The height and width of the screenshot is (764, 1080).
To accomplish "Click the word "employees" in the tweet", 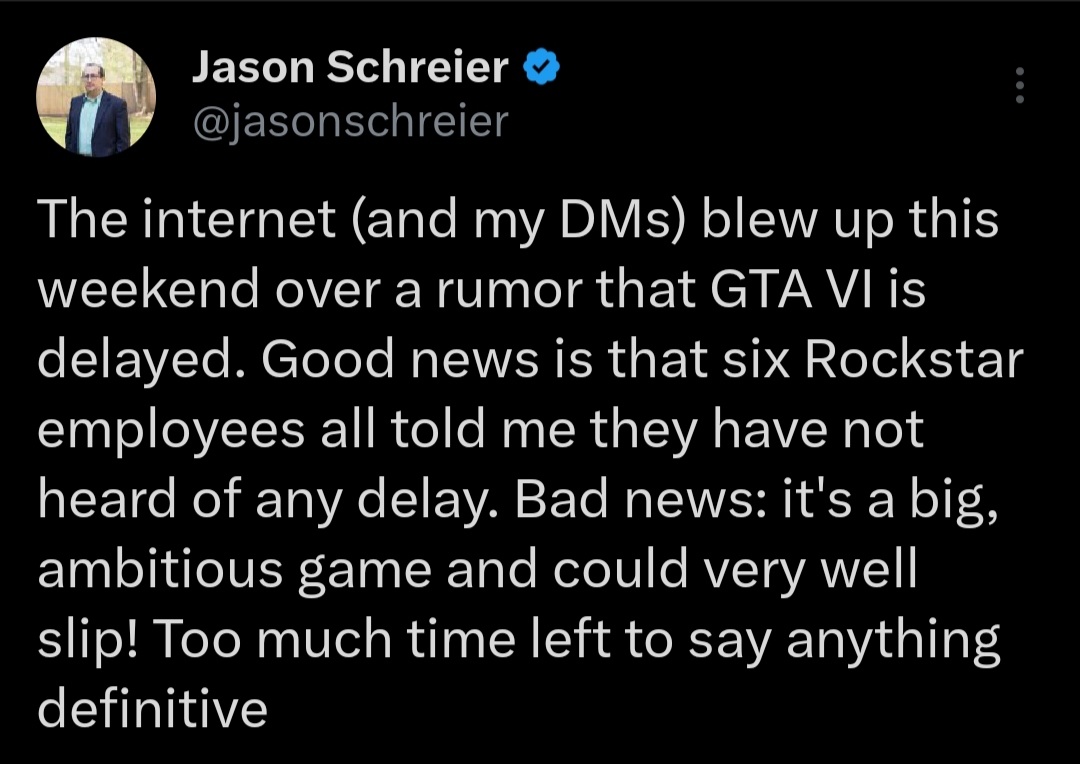I will pos(171,431).
